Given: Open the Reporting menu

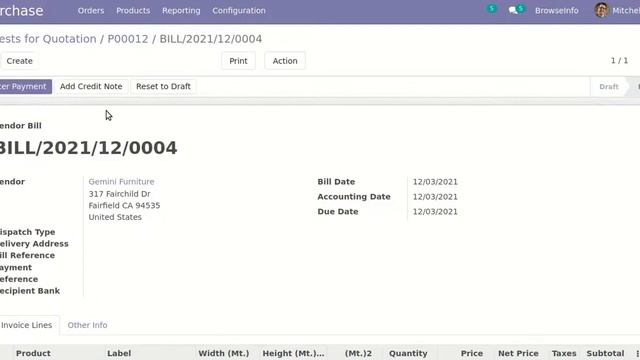Looking at the screenshot, I should pyautogui.click(x=181, y=11).
